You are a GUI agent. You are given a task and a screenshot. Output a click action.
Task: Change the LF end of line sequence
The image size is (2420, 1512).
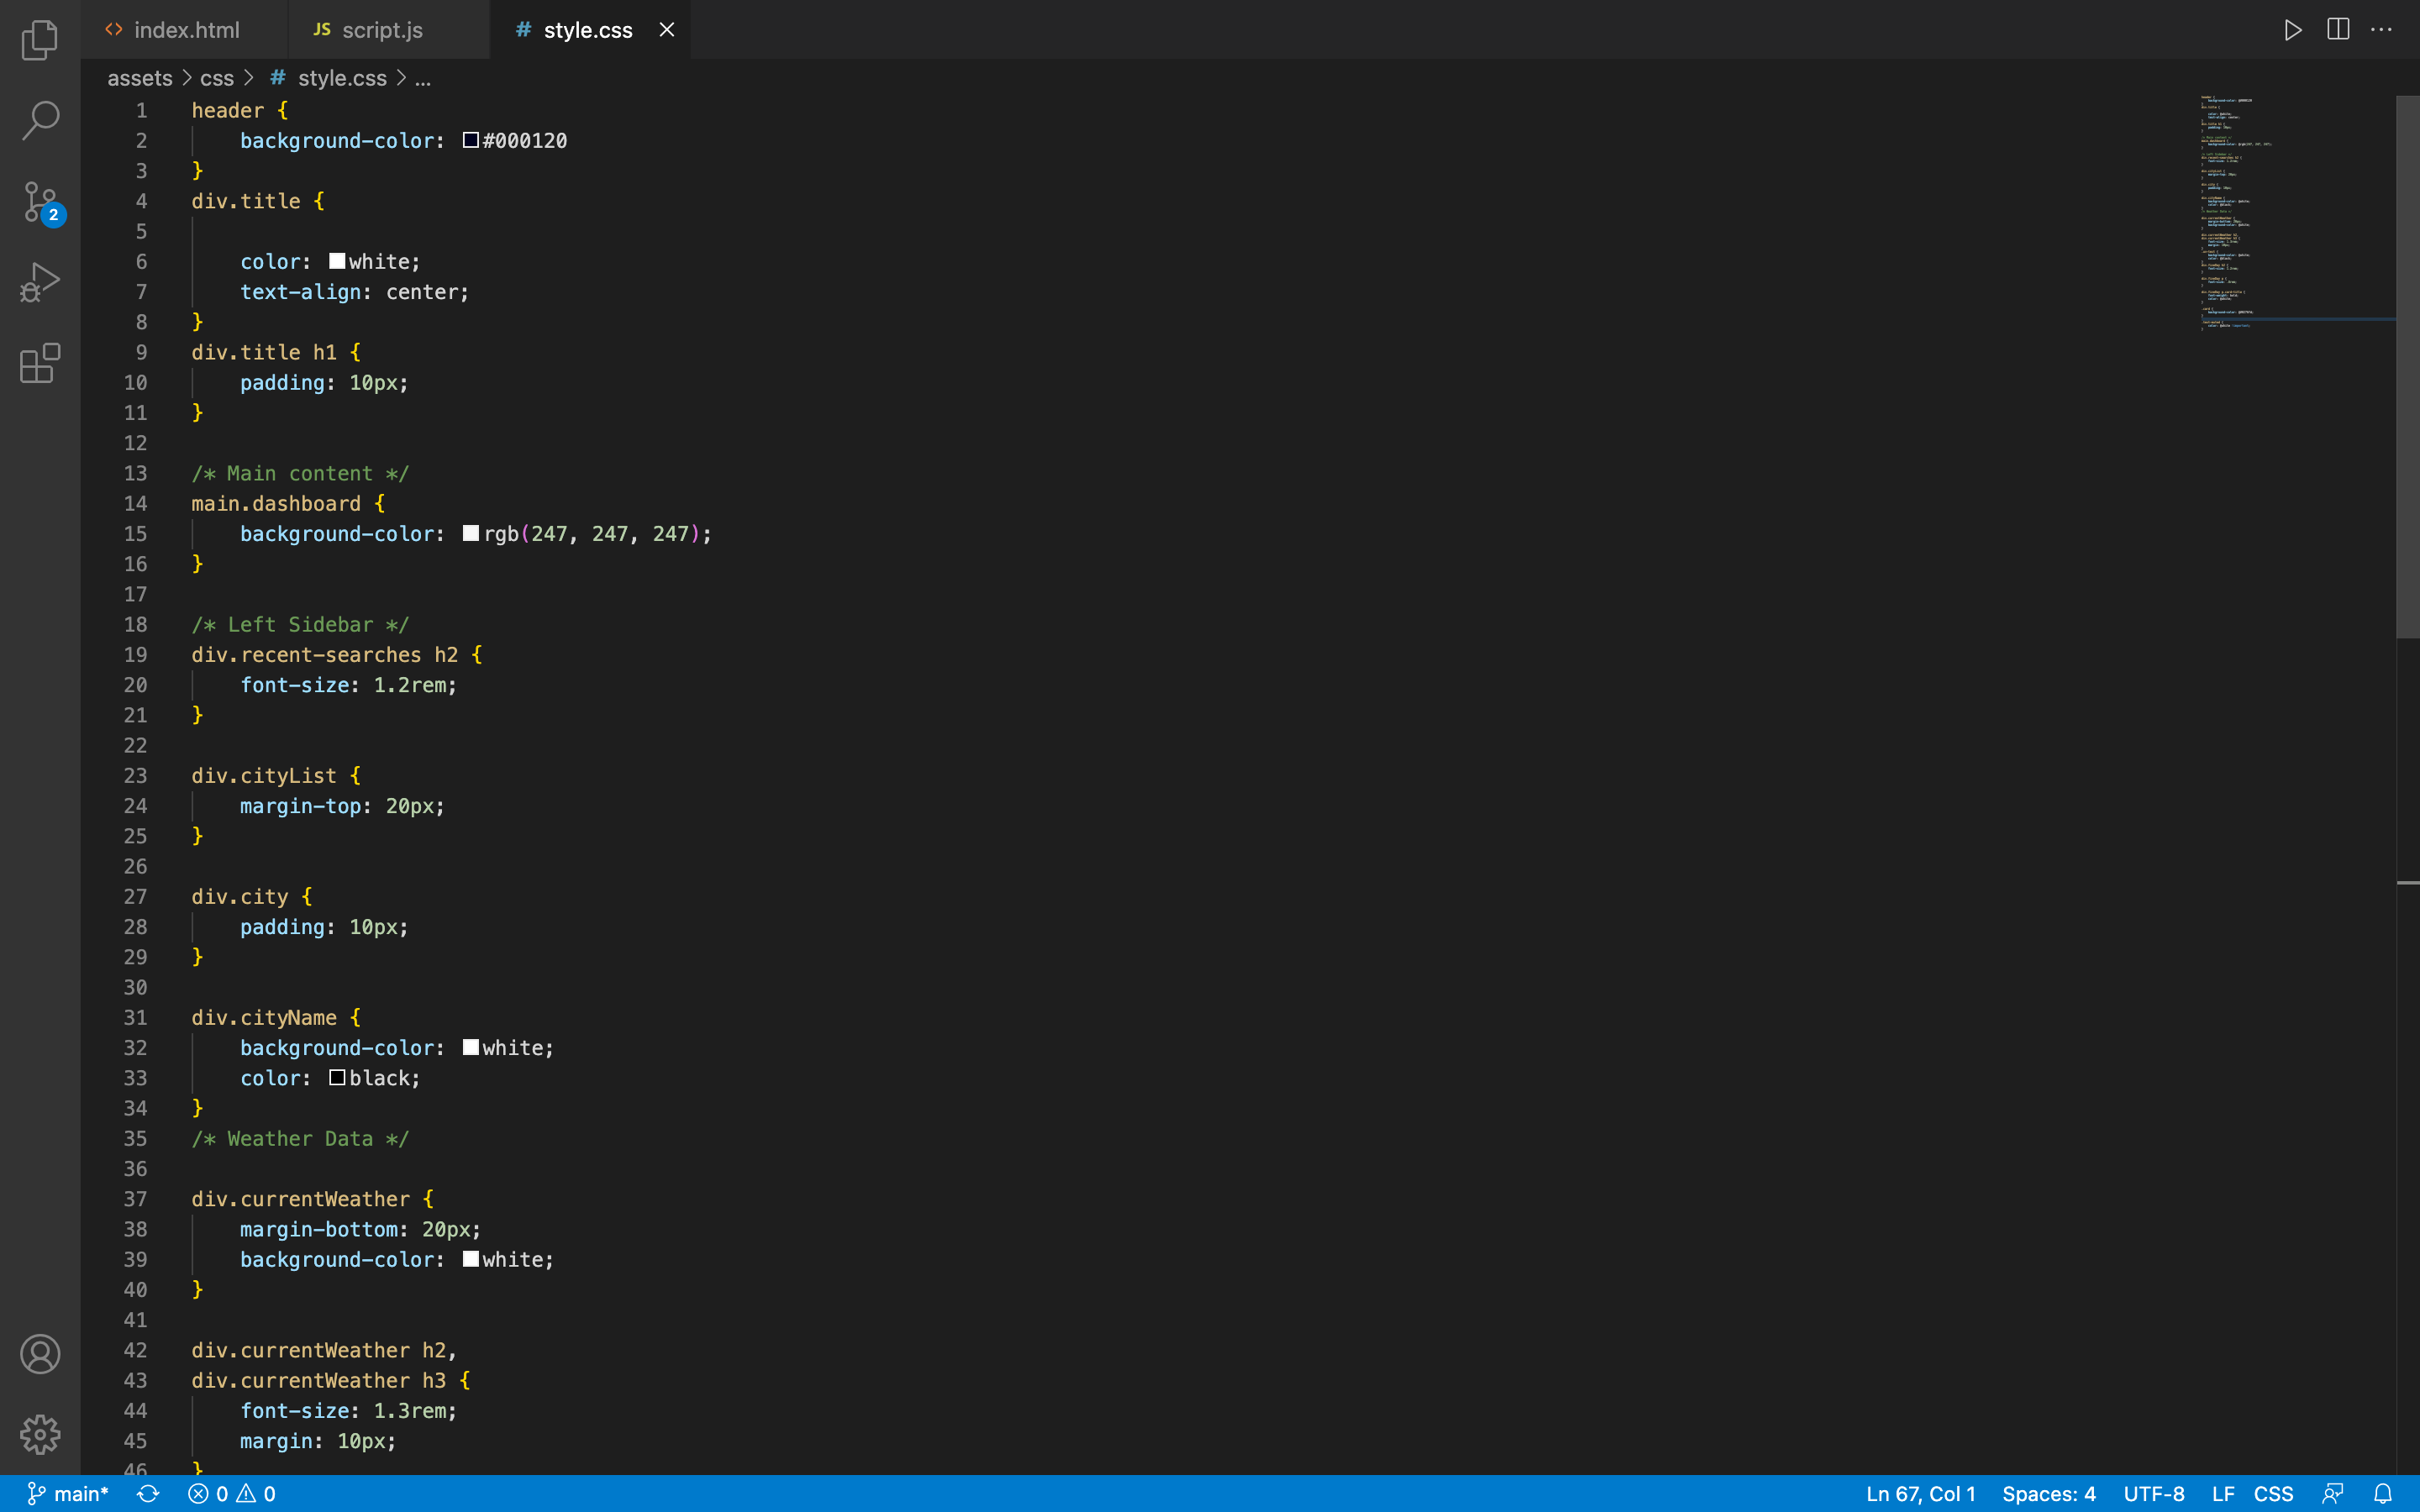click(x=2222, y=1494)
